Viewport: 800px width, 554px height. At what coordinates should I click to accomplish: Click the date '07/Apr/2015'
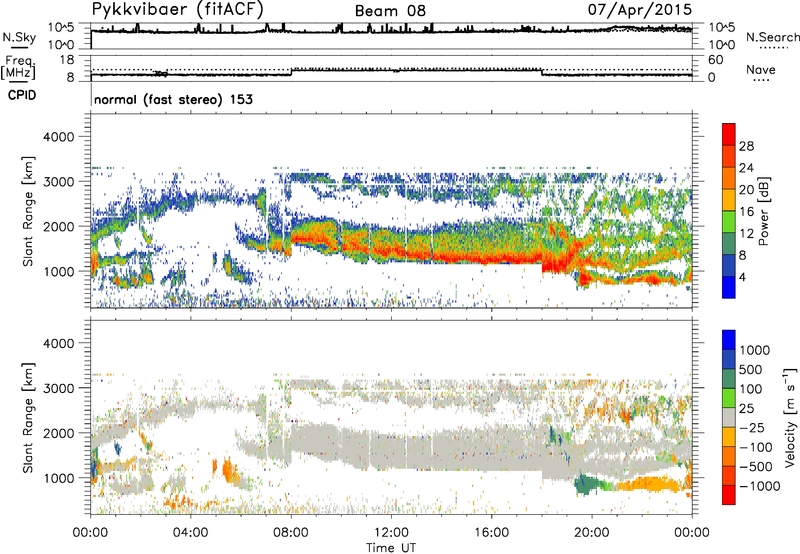640,9
